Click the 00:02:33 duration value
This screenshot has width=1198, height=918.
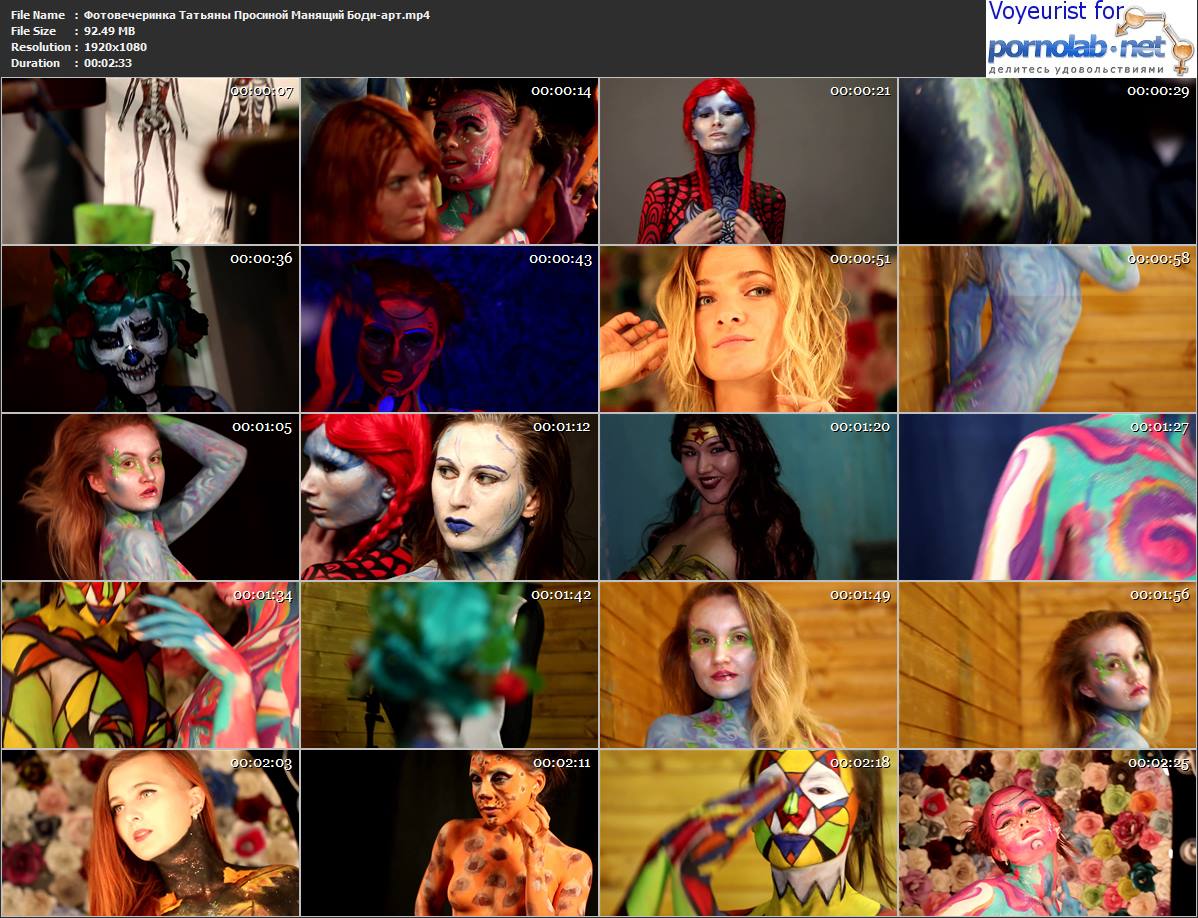tap(108, 63)
